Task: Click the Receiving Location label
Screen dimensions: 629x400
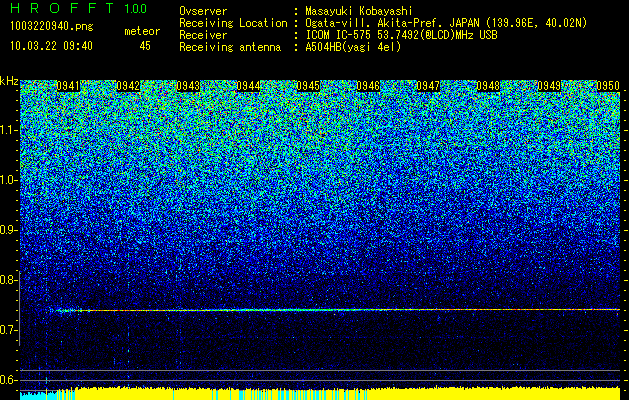Action: click(233, 23)
